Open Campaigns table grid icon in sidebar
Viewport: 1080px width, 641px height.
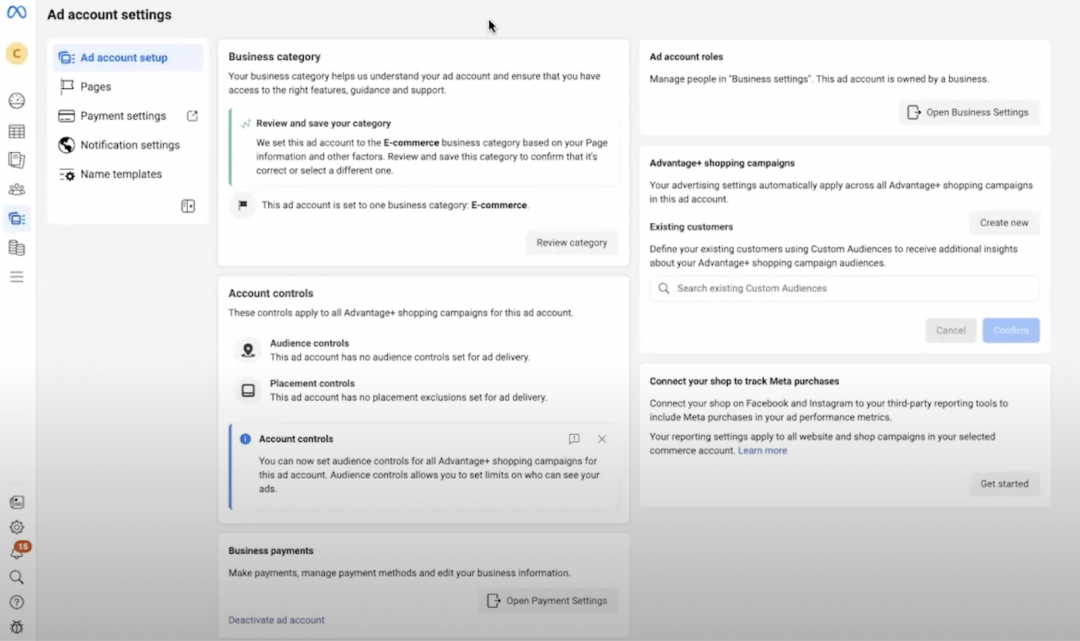(17, 131)
